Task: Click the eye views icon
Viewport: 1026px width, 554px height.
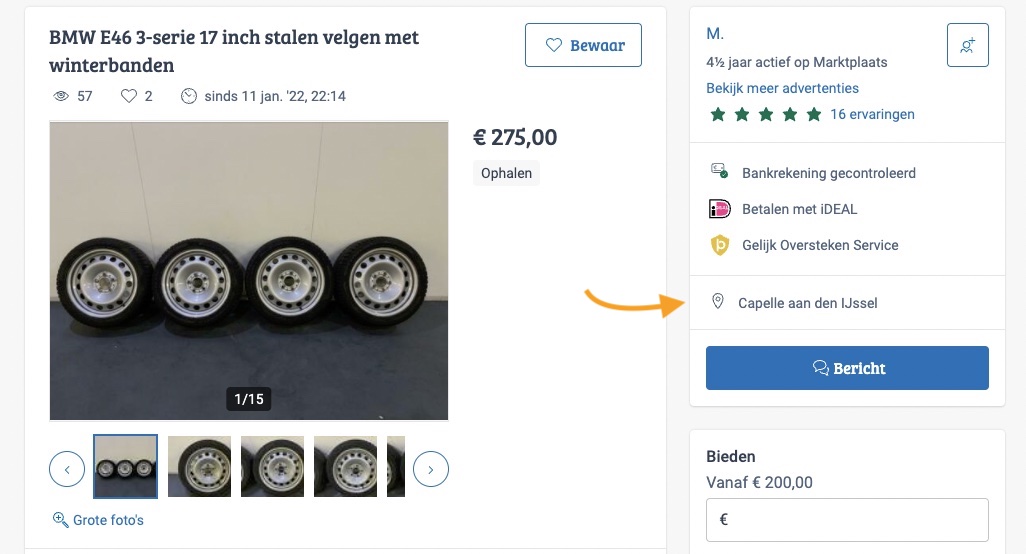Action: (x=60, y=96)
